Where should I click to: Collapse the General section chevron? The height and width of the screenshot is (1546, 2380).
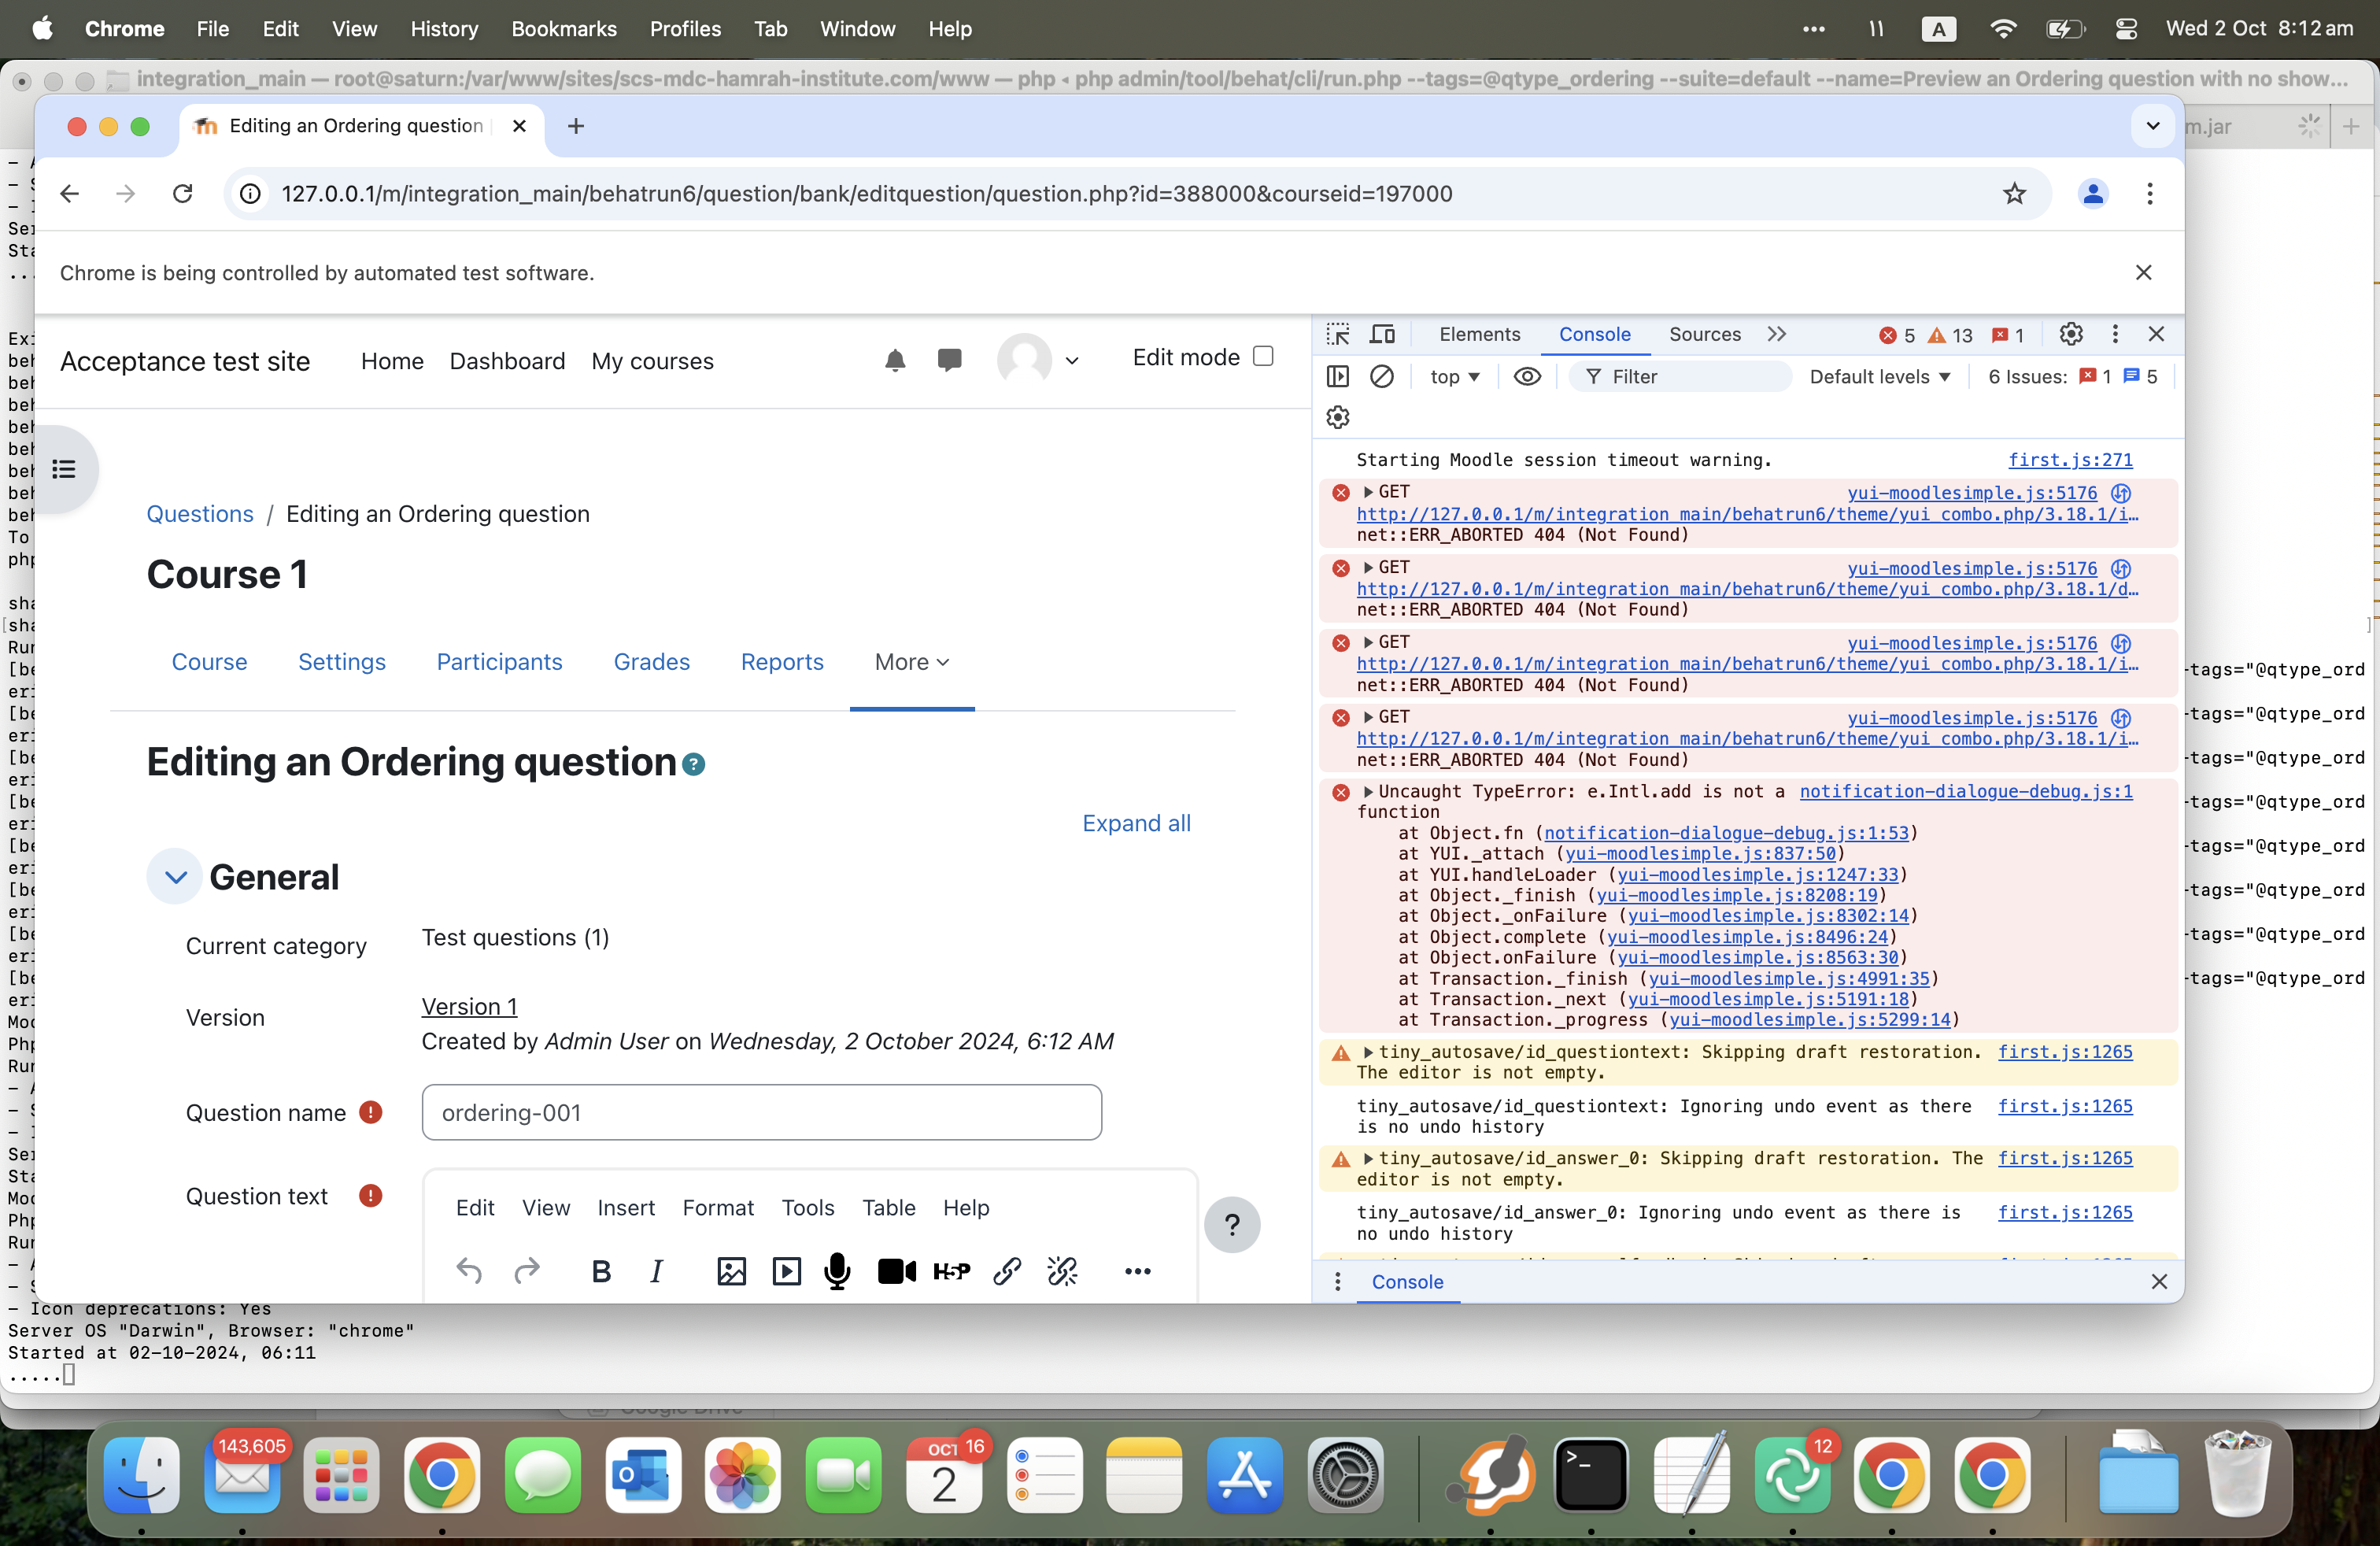pos(175,877)
